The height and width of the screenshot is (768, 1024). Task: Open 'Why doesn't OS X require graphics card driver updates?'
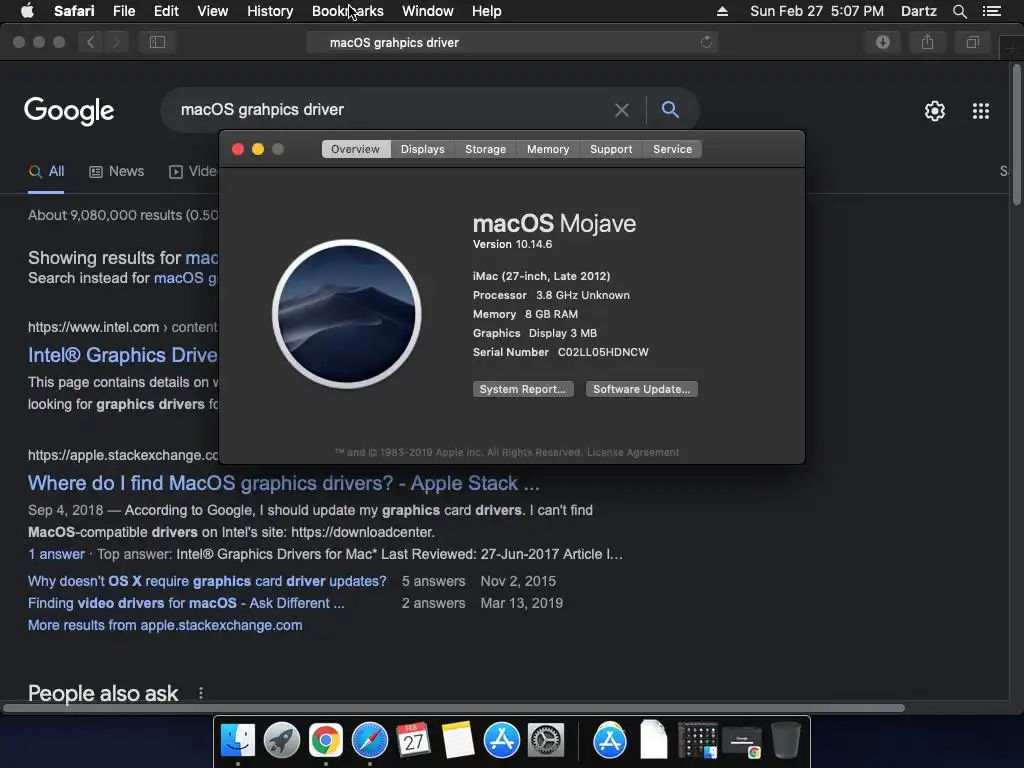pos(207,581)
